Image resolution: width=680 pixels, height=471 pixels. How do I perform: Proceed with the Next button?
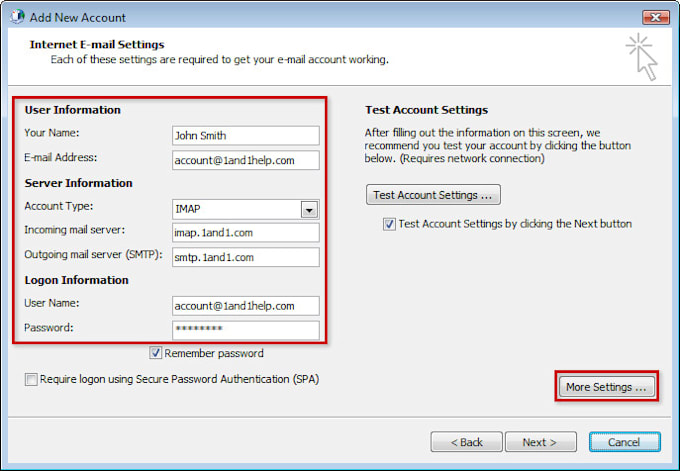541,442
